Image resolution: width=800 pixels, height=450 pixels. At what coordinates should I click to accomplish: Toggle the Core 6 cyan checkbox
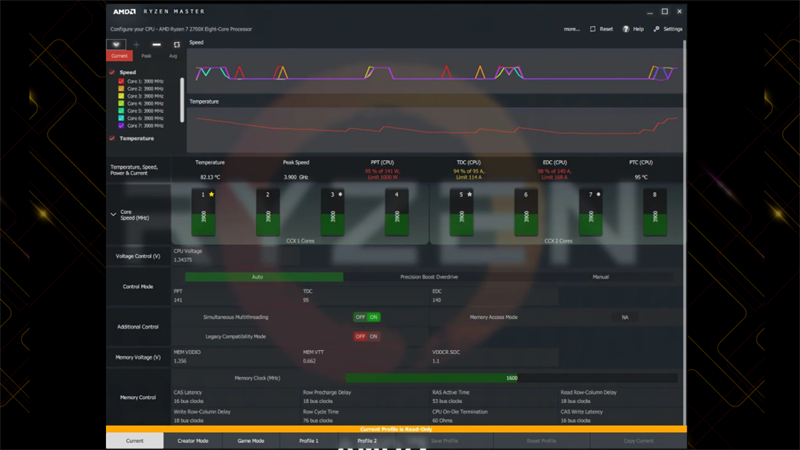click(x=121, y=118)
